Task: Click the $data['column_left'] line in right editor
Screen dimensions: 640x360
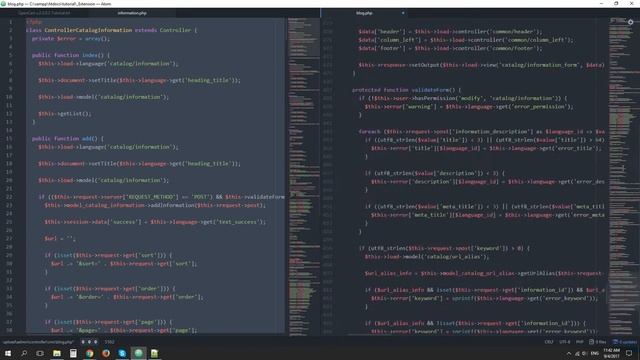Action: pos(466,40)
